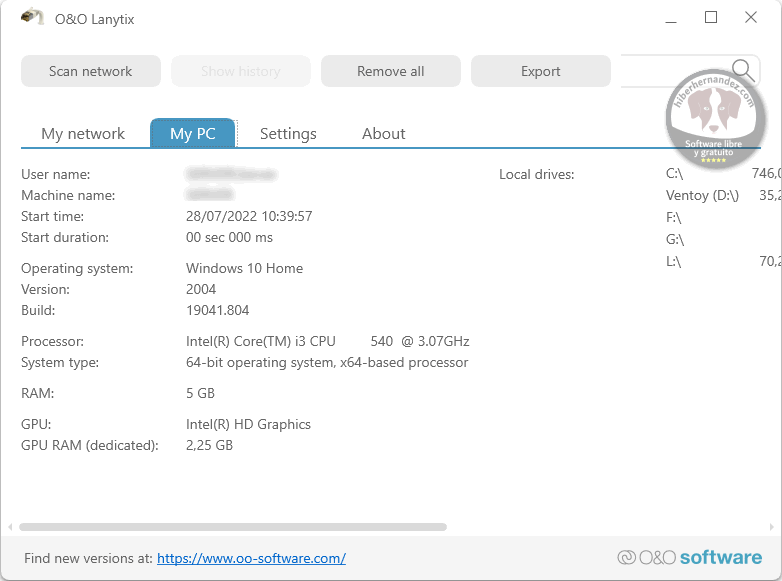Click the disabled Show history button
The image size is (782, 581).
tap(241, 71)
